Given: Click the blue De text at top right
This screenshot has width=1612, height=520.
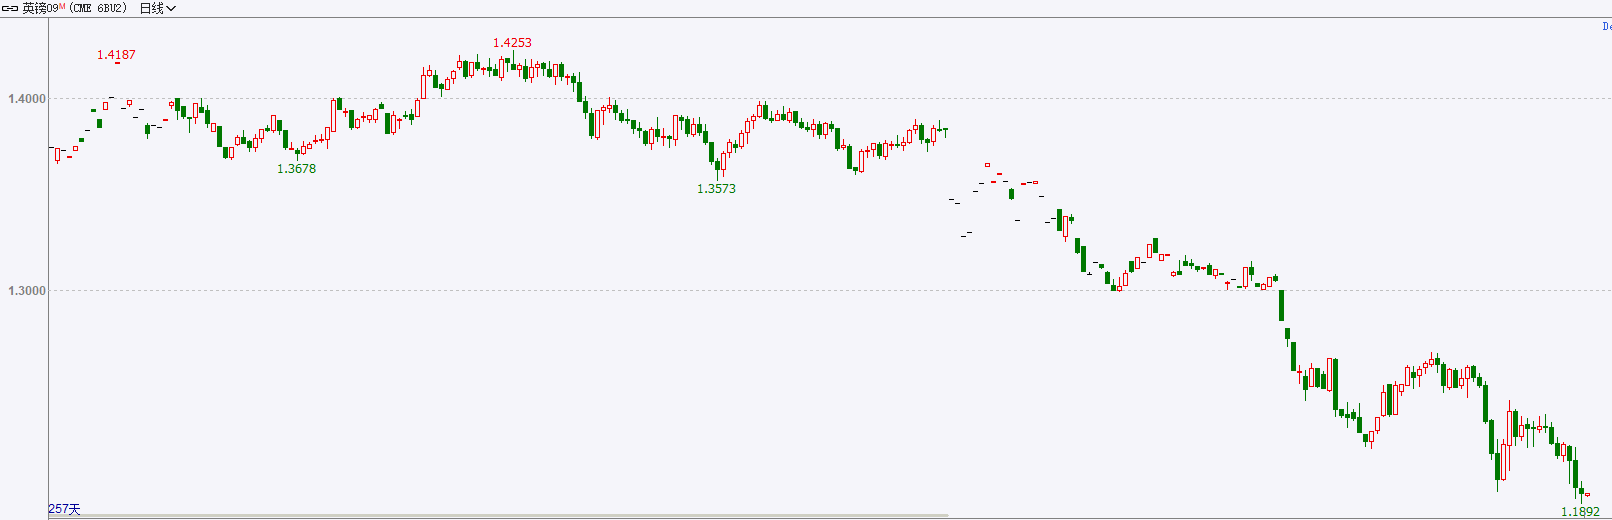Looking at the screenshot, I should (1606, 27).
